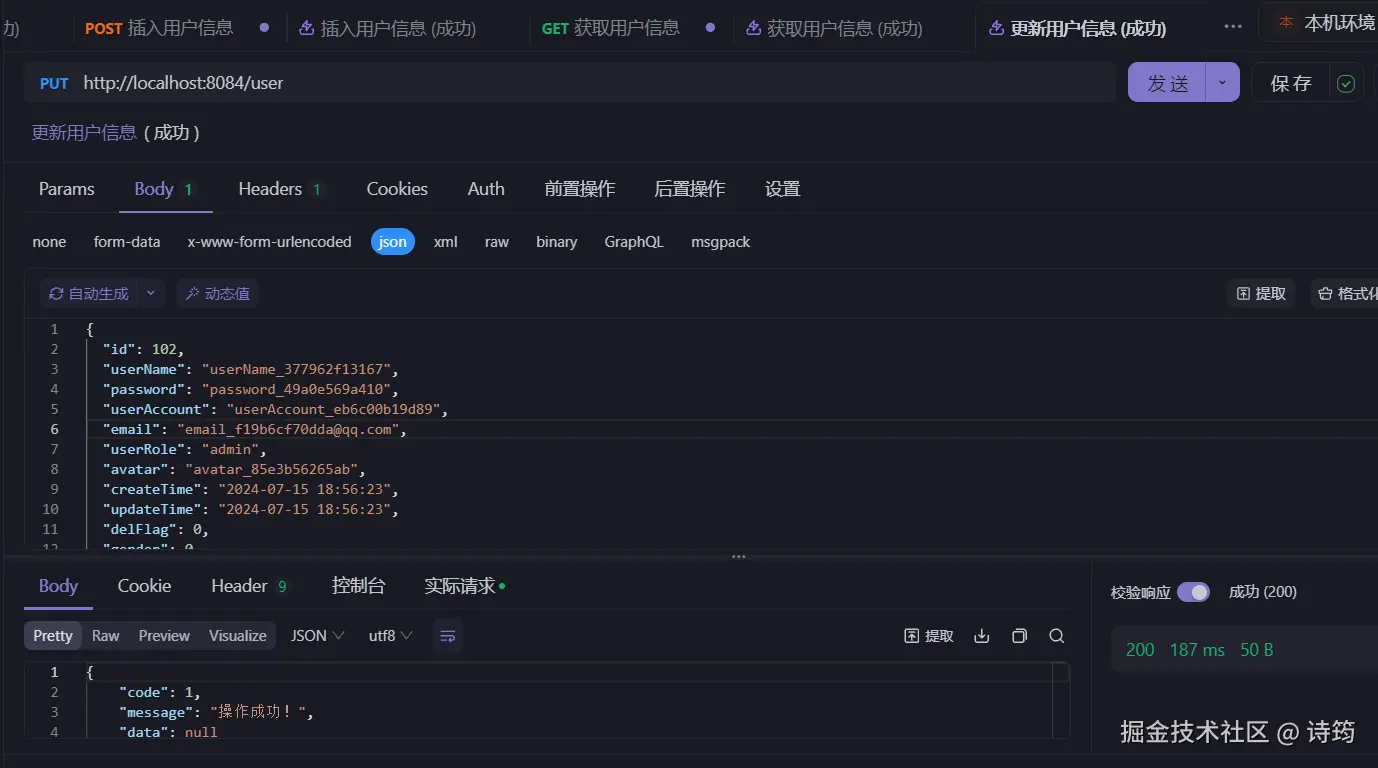Click the "email" line in JSON body
Image resolution: width=1378 pixels, height=768 pixels.
(x=255, y=429)
